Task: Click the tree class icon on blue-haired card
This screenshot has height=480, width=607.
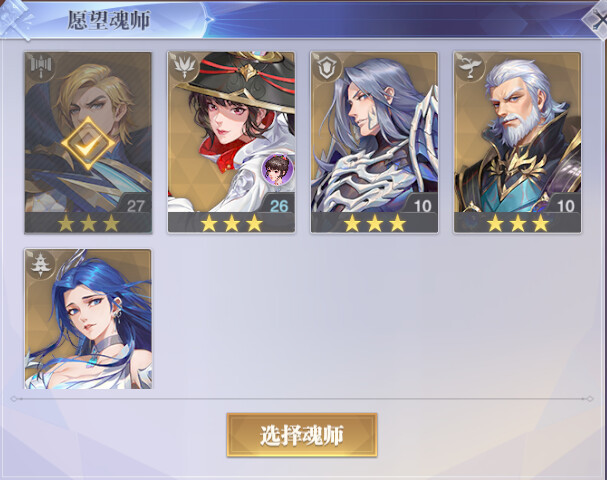Action: coord(41,264)
